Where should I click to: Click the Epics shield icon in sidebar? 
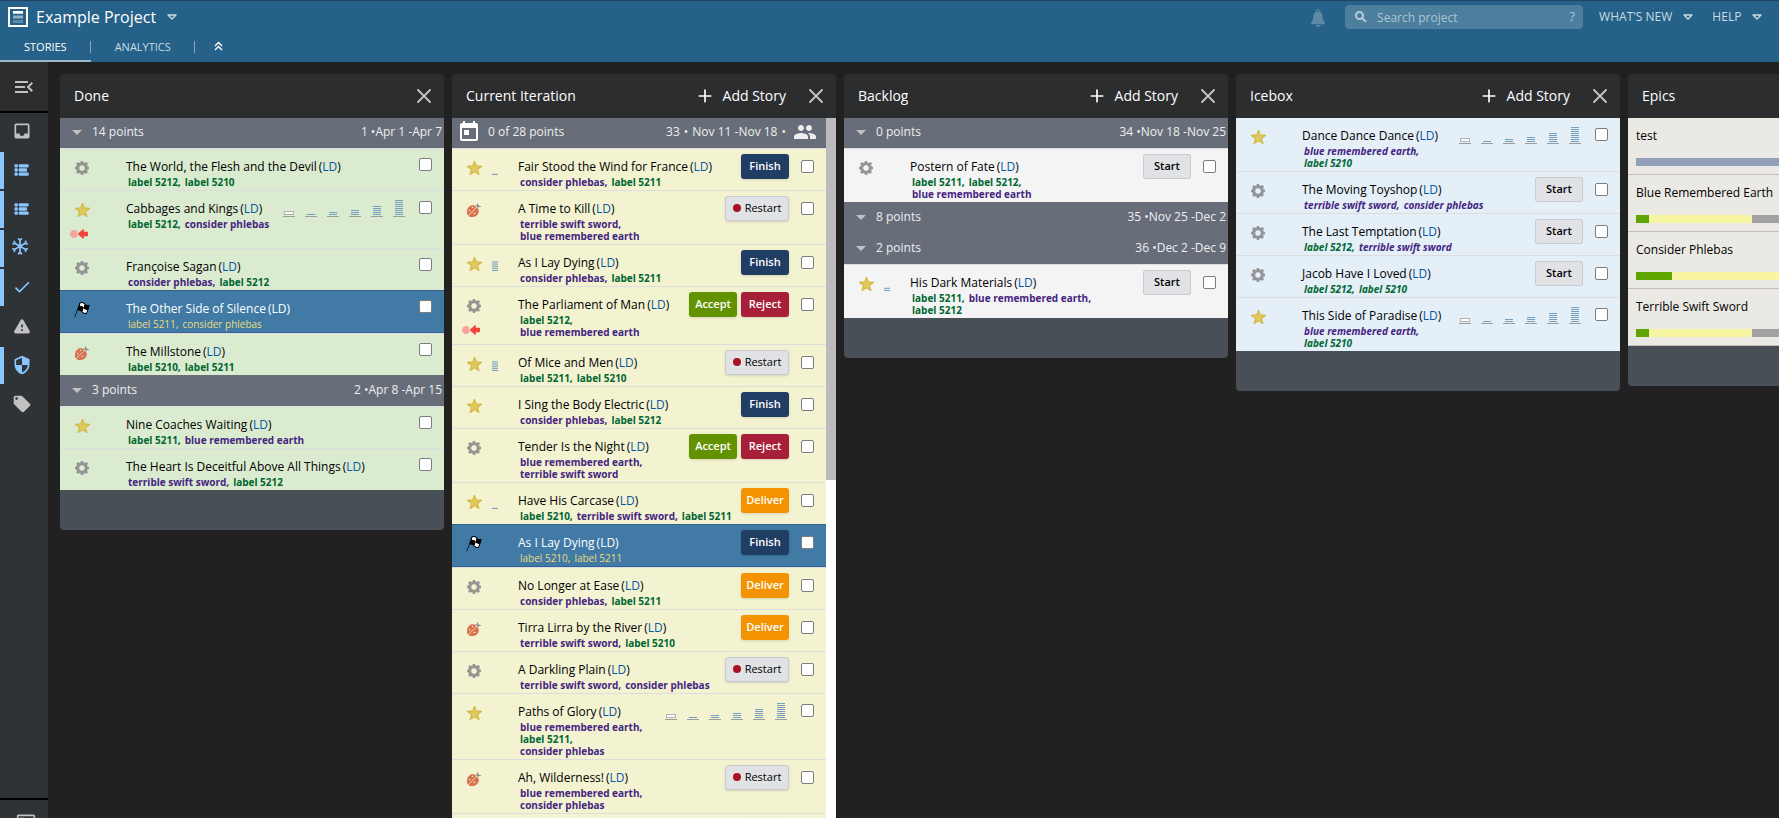coord(22,365)
